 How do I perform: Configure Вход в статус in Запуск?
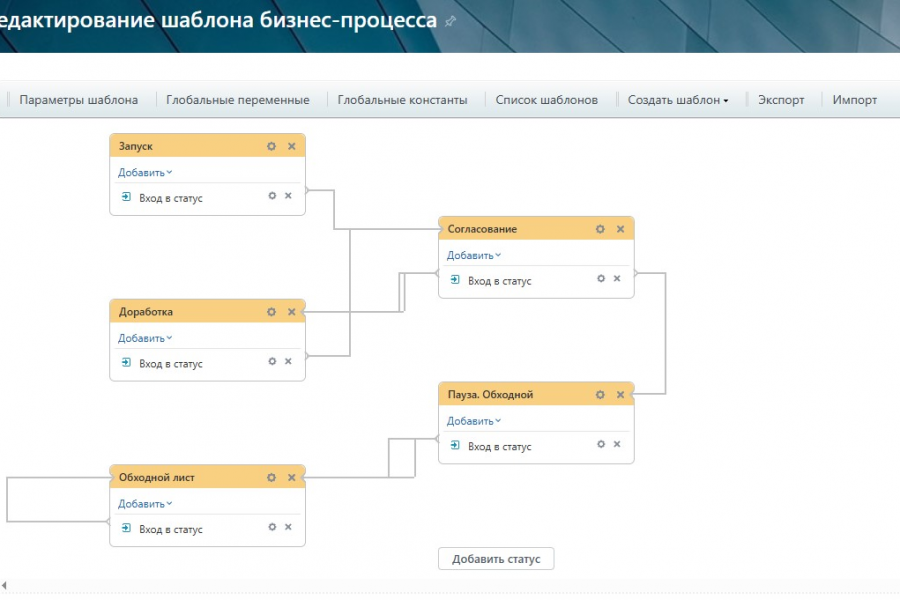pyautogui.click(x=272, y=196)
